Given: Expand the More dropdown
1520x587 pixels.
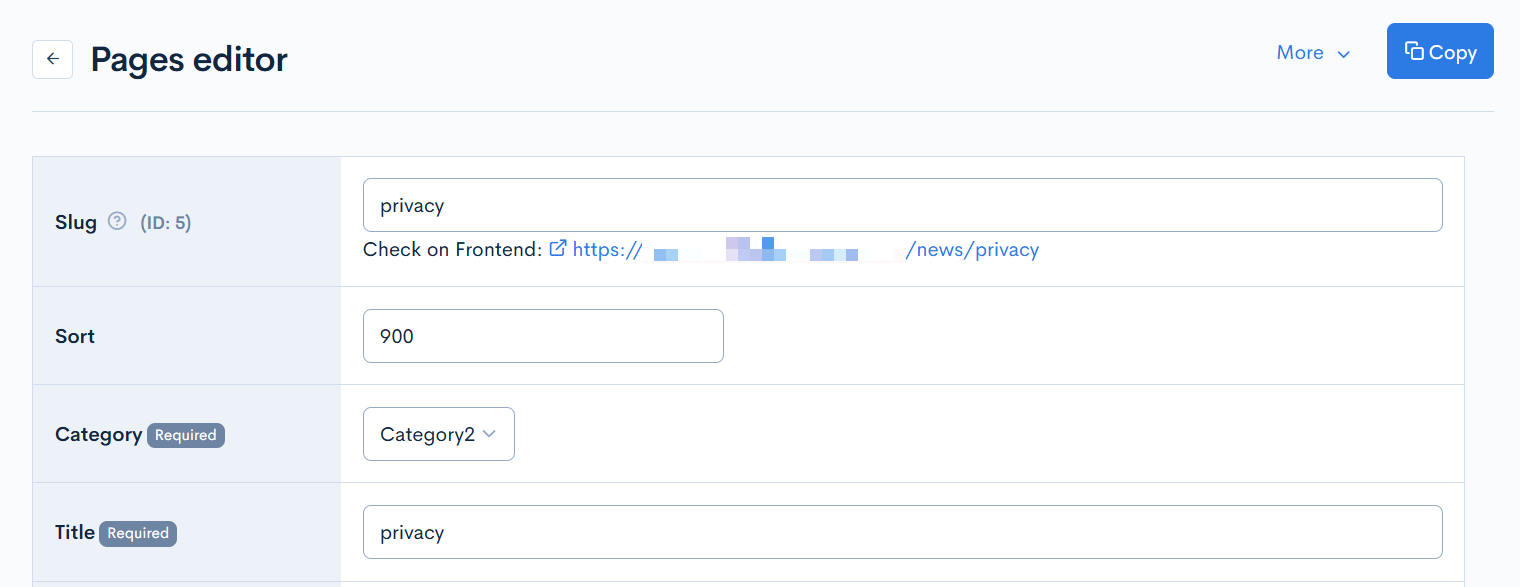Looking at the screenshot, I should (1313, 53).
